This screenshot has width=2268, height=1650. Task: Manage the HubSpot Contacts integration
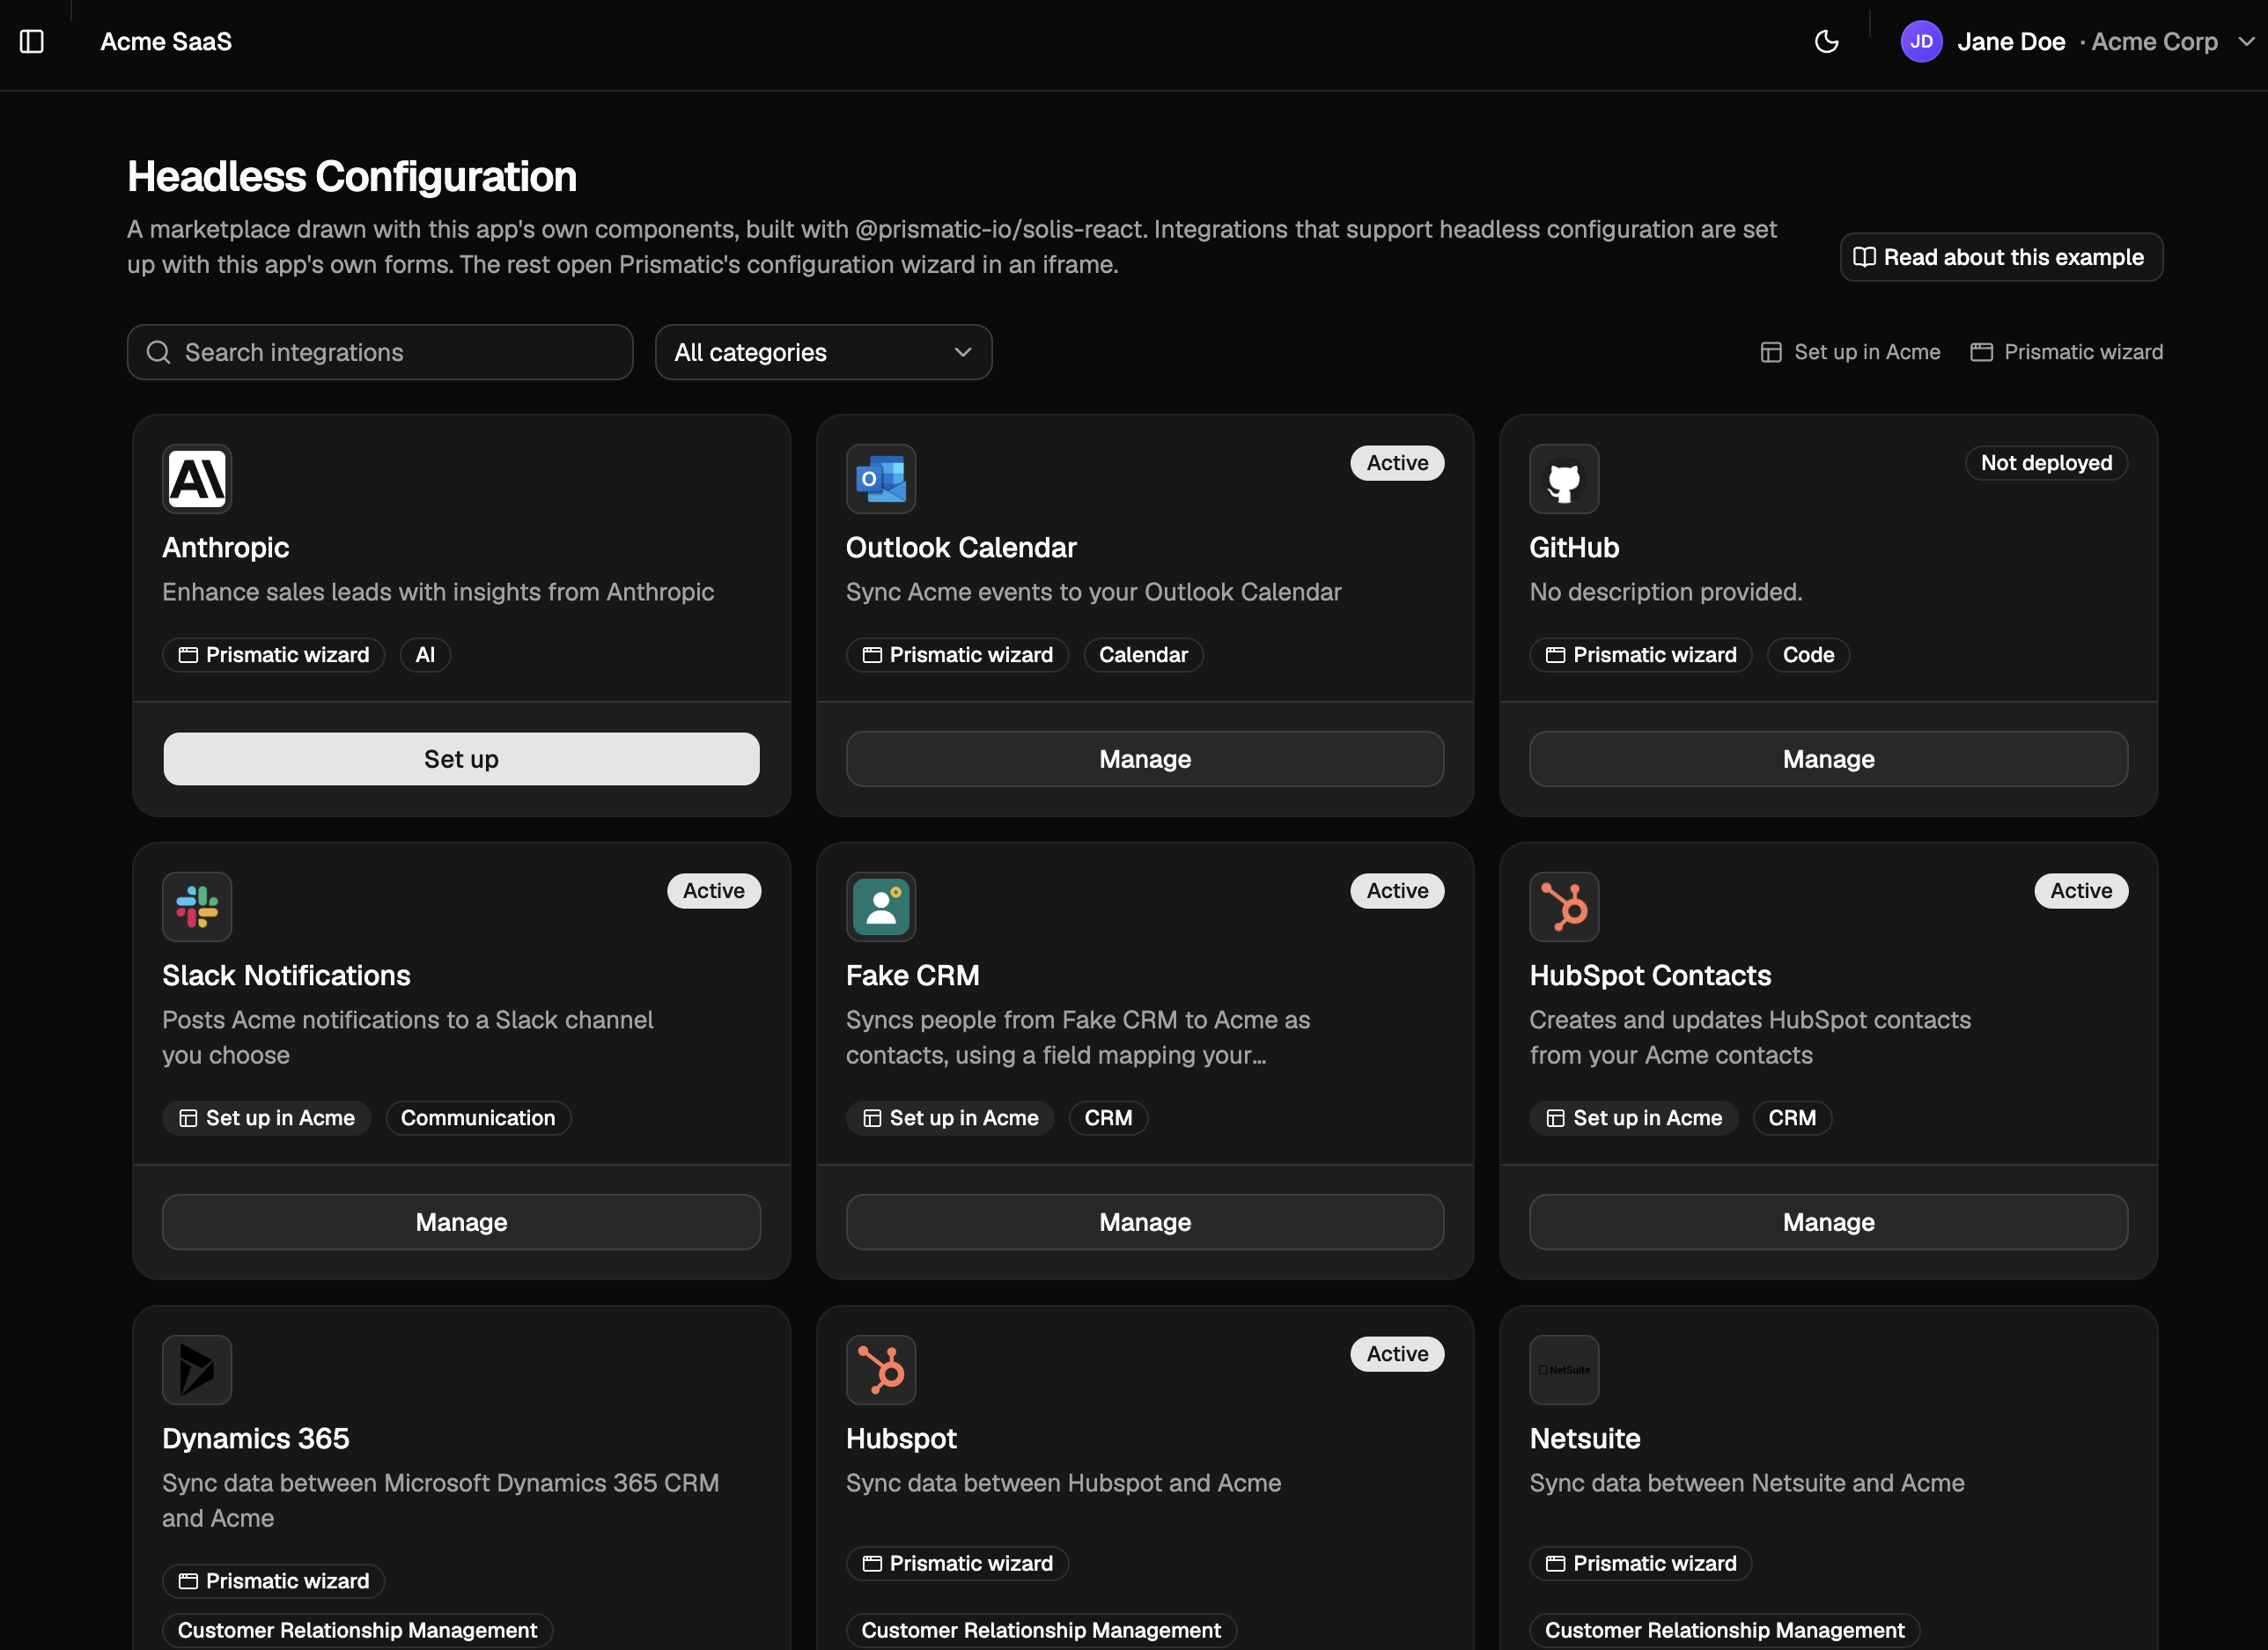click(x=1828, y=1222)
